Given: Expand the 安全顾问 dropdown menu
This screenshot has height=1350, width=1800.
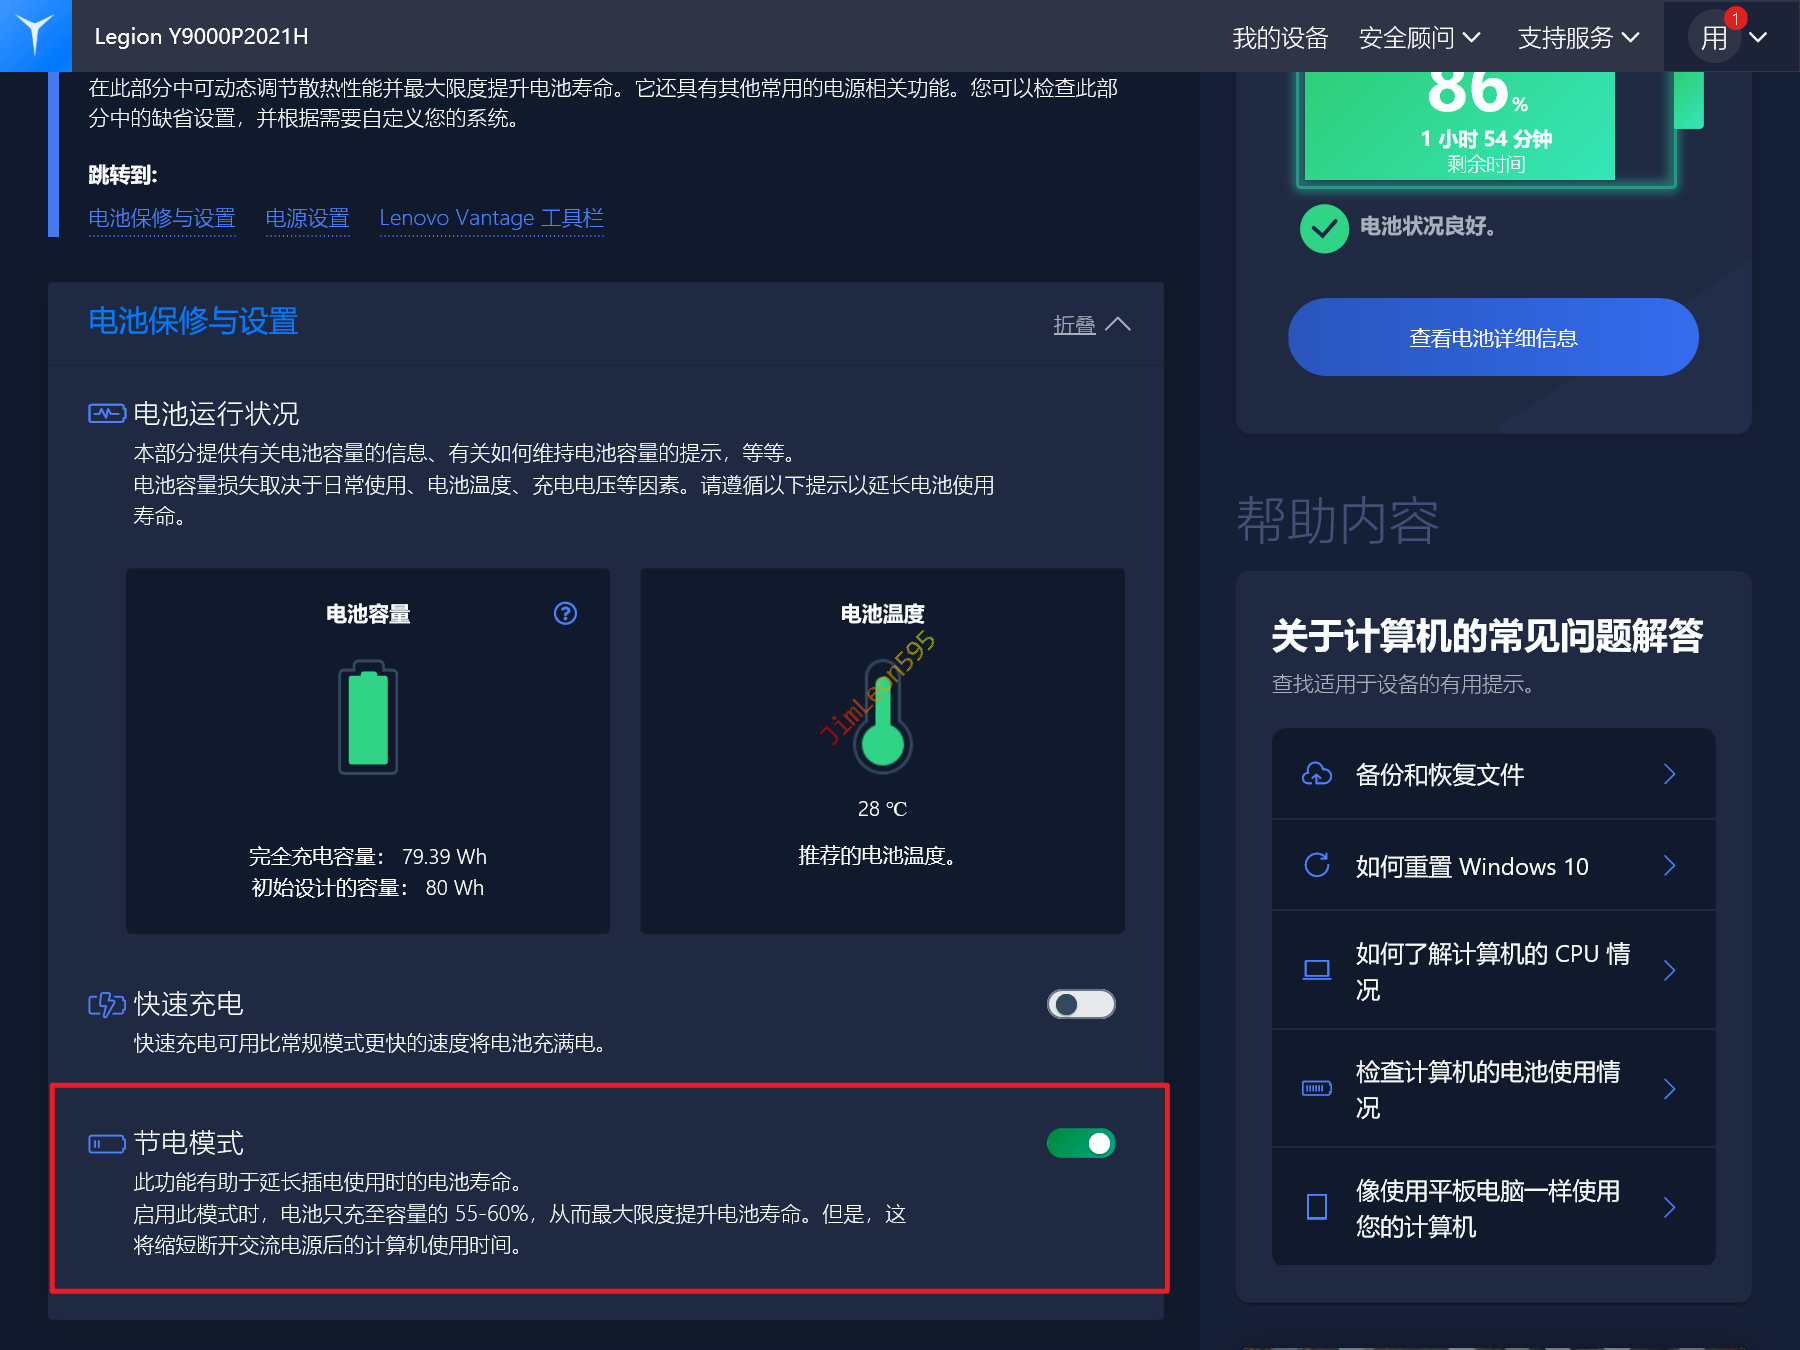Looking at the screenshot, I should click(x=1419, y=38).
